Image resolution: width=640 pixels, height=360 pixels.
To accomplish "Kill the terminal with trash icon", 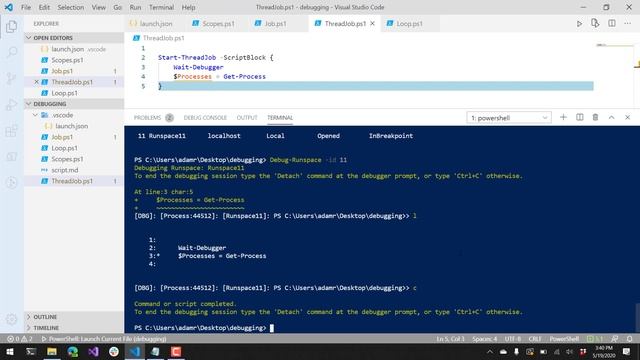I will click(595, 117).
